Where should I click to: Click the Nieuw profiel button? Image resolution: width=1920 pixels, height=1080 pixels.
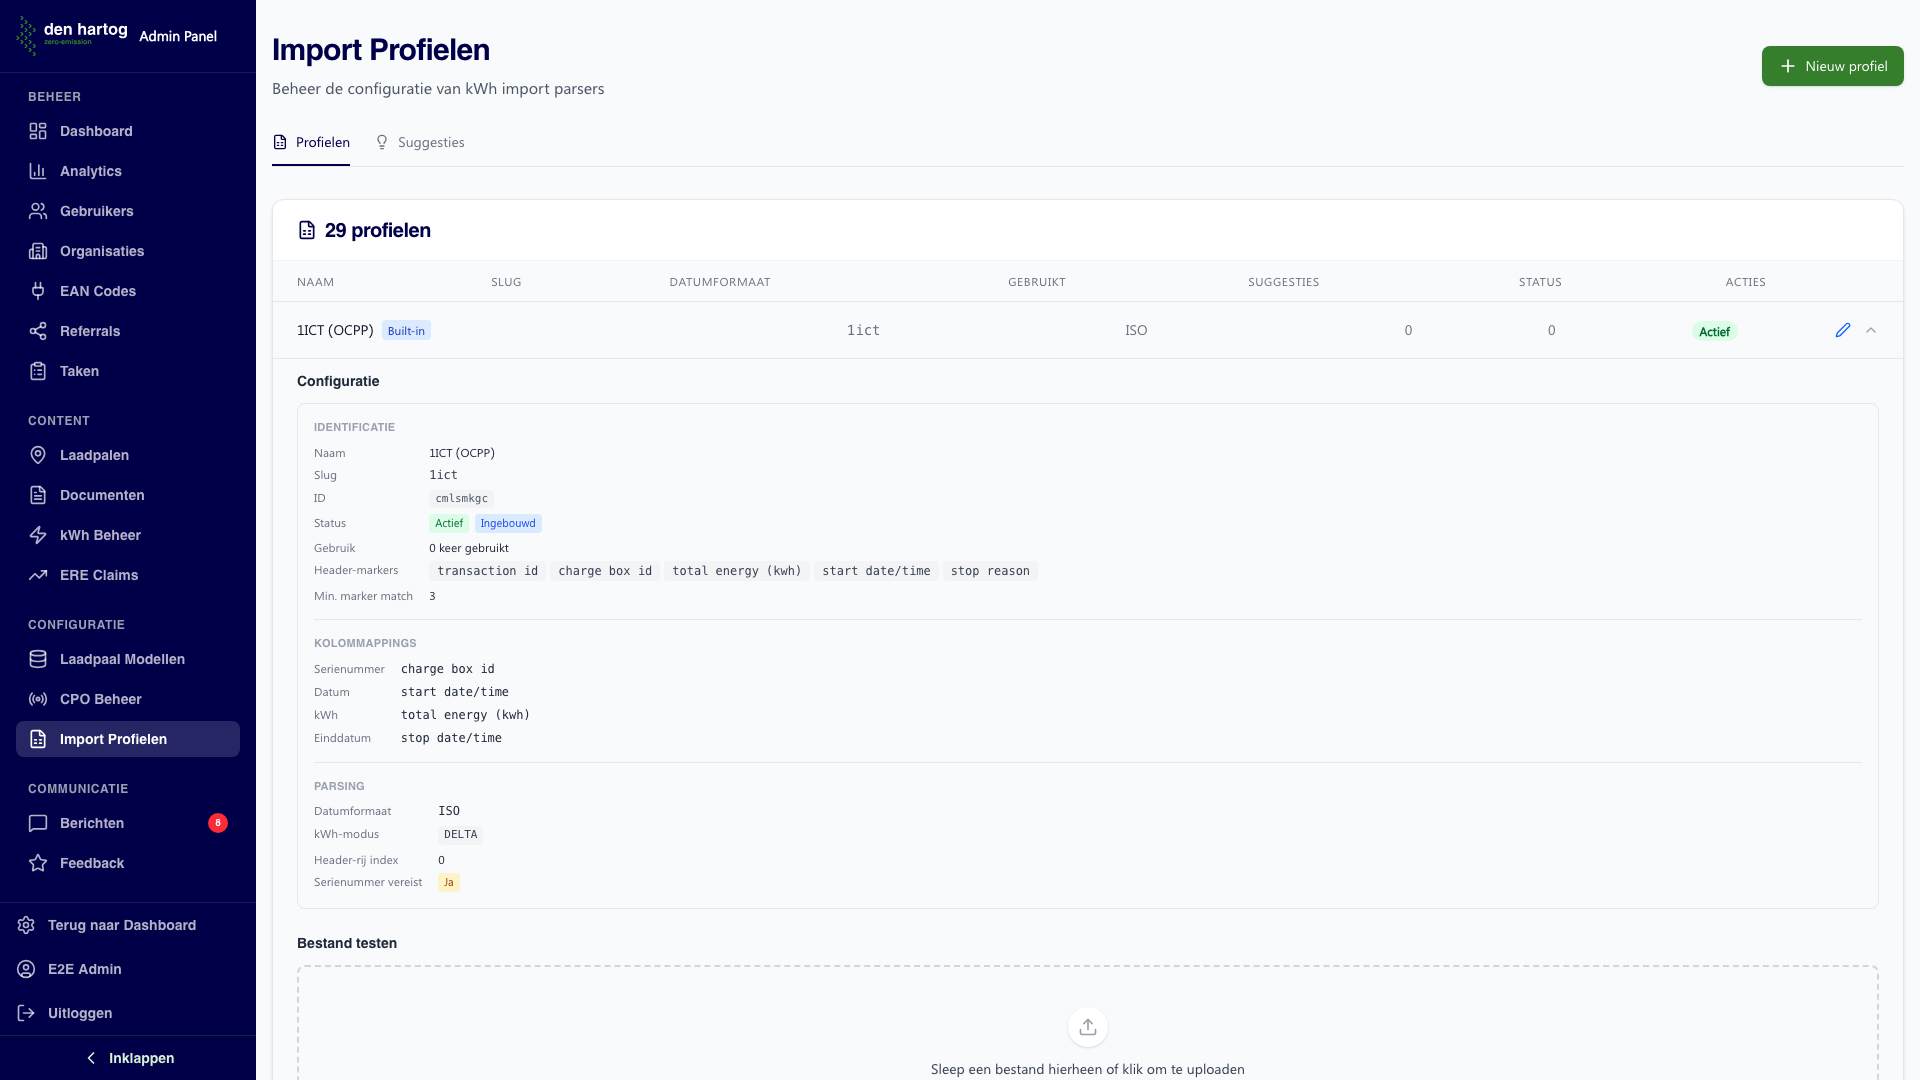(x=1832, y=66)
